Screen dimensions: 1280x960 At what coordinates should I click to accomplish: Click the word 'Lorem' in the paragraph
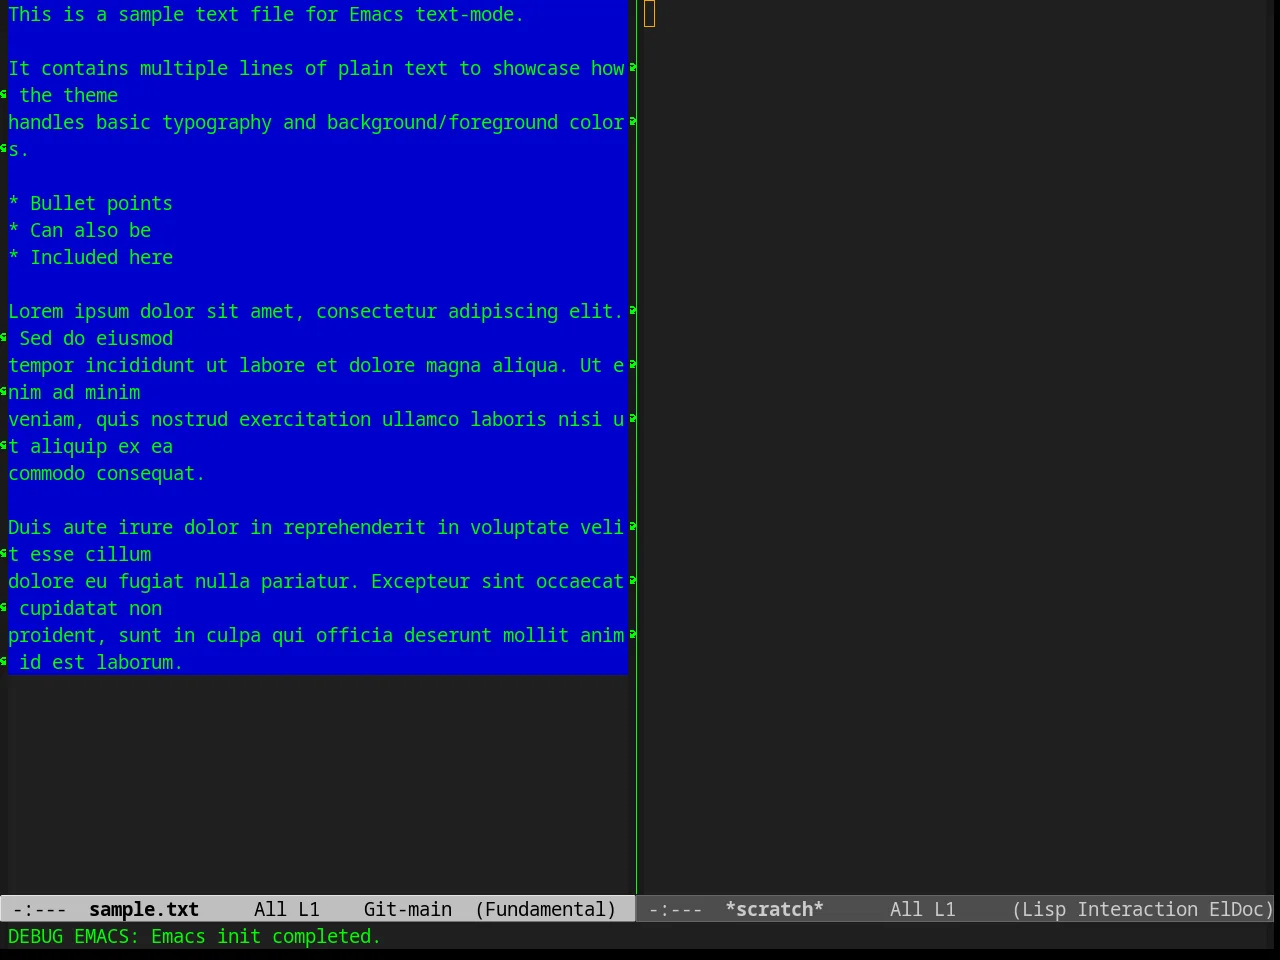(x=36, y=311)
